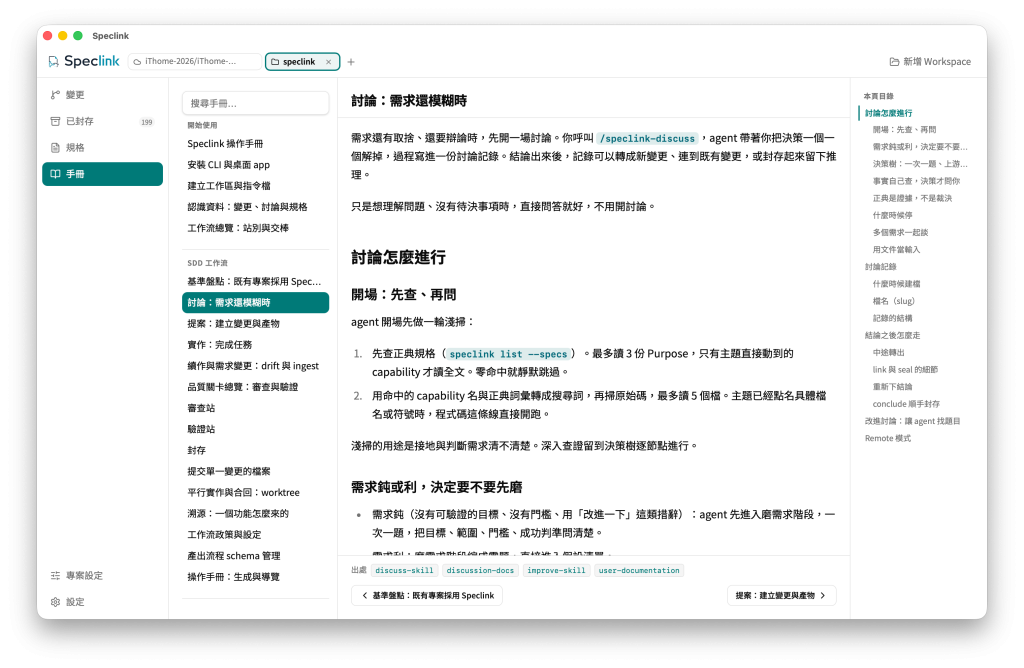Add a new tab with plus button
This screenshot has height=668, width=1024.
point(351,62)
